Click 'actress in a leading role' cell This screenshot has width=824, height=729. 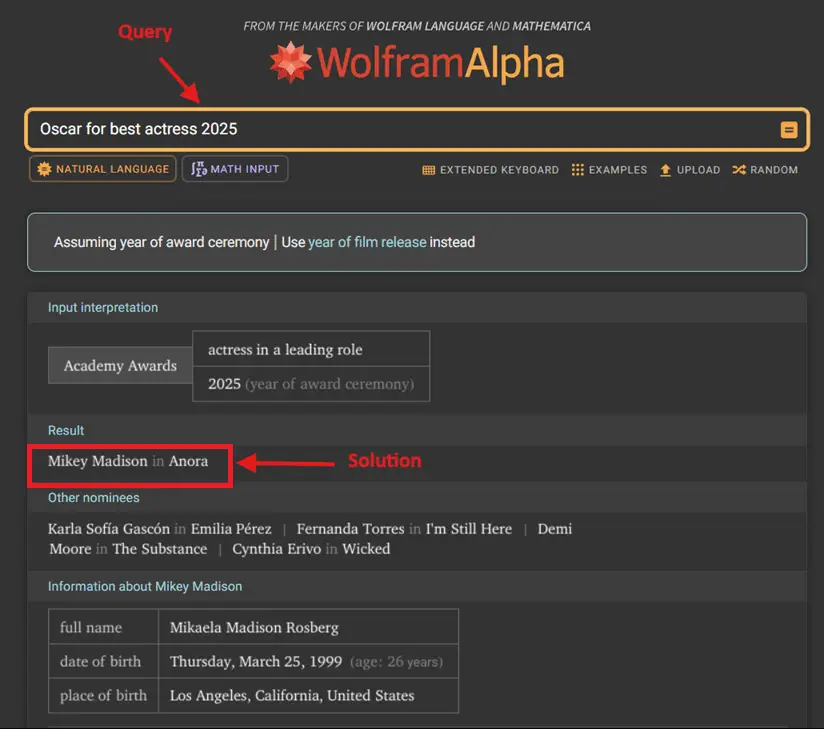[x=285, y=350]
